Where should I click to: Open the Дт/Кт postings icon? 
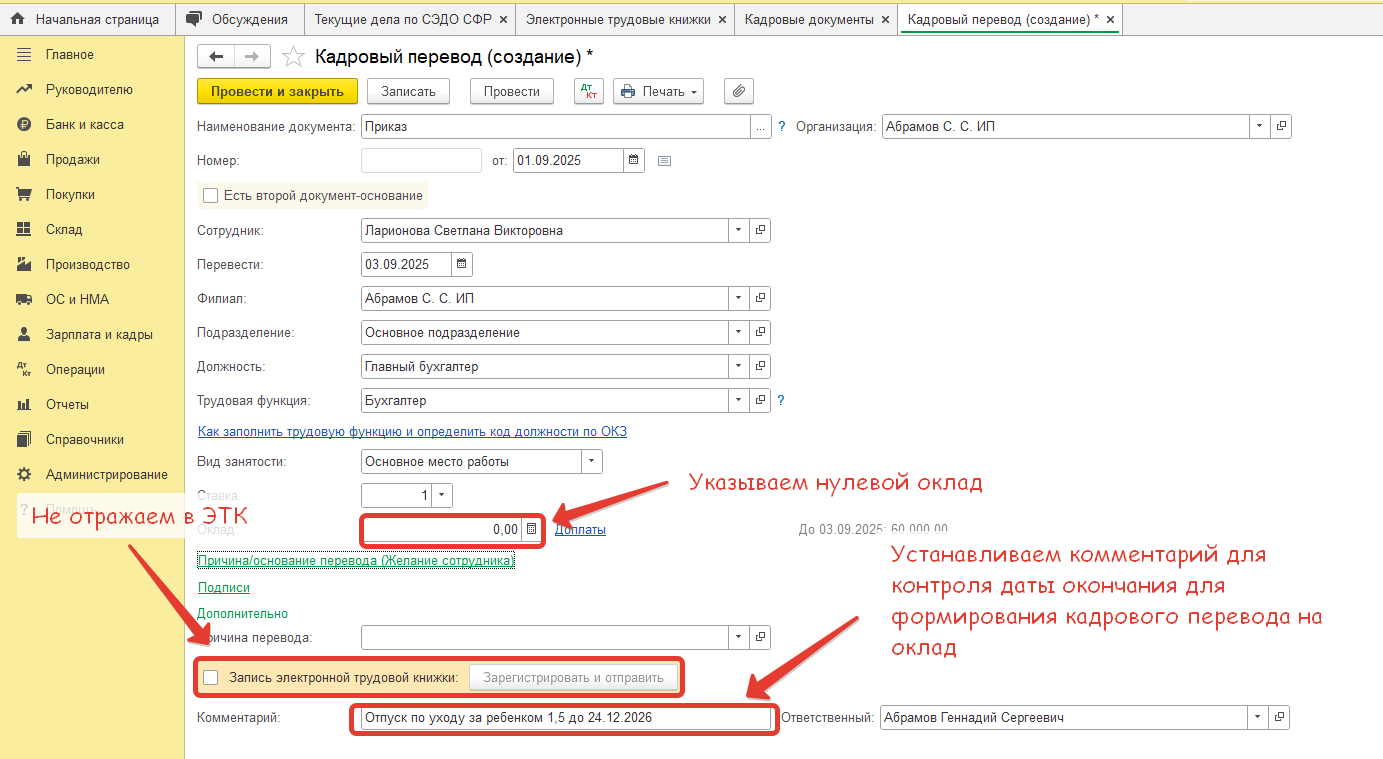pos(589,91)
